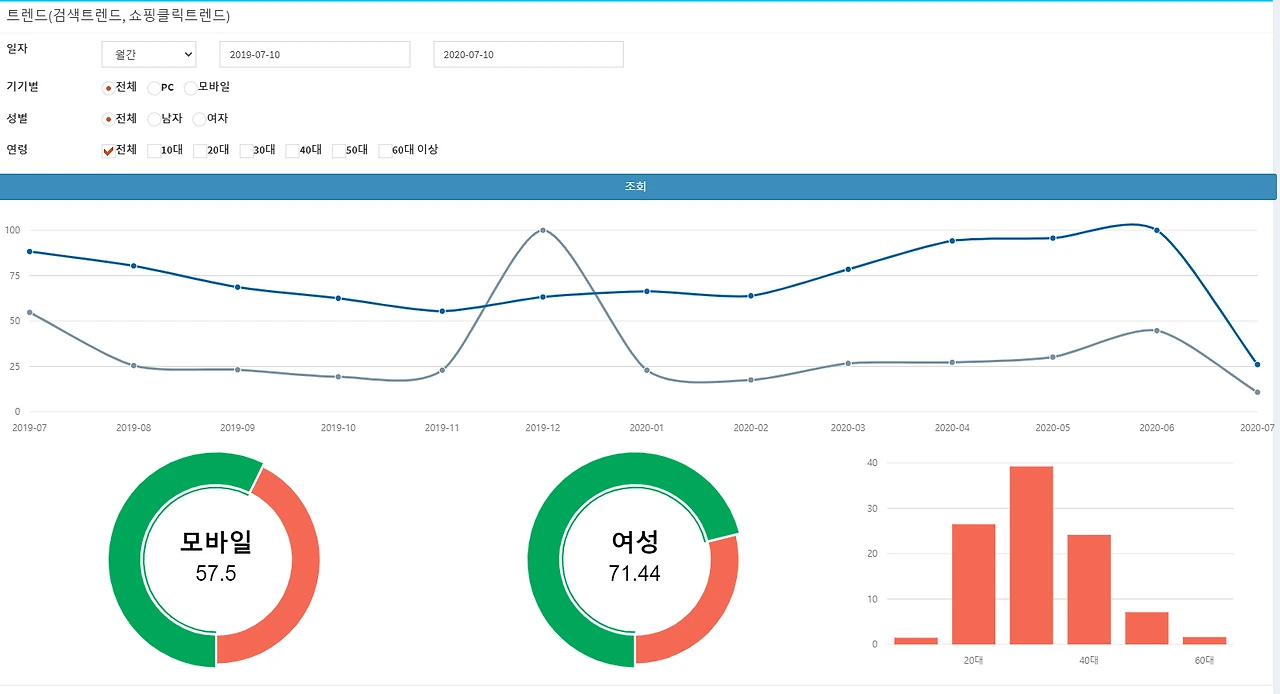Click the end date input showing 2020-07-10
Image resolution: width=1280 pixels, height=694 pixels.
[x=528, y=54]
